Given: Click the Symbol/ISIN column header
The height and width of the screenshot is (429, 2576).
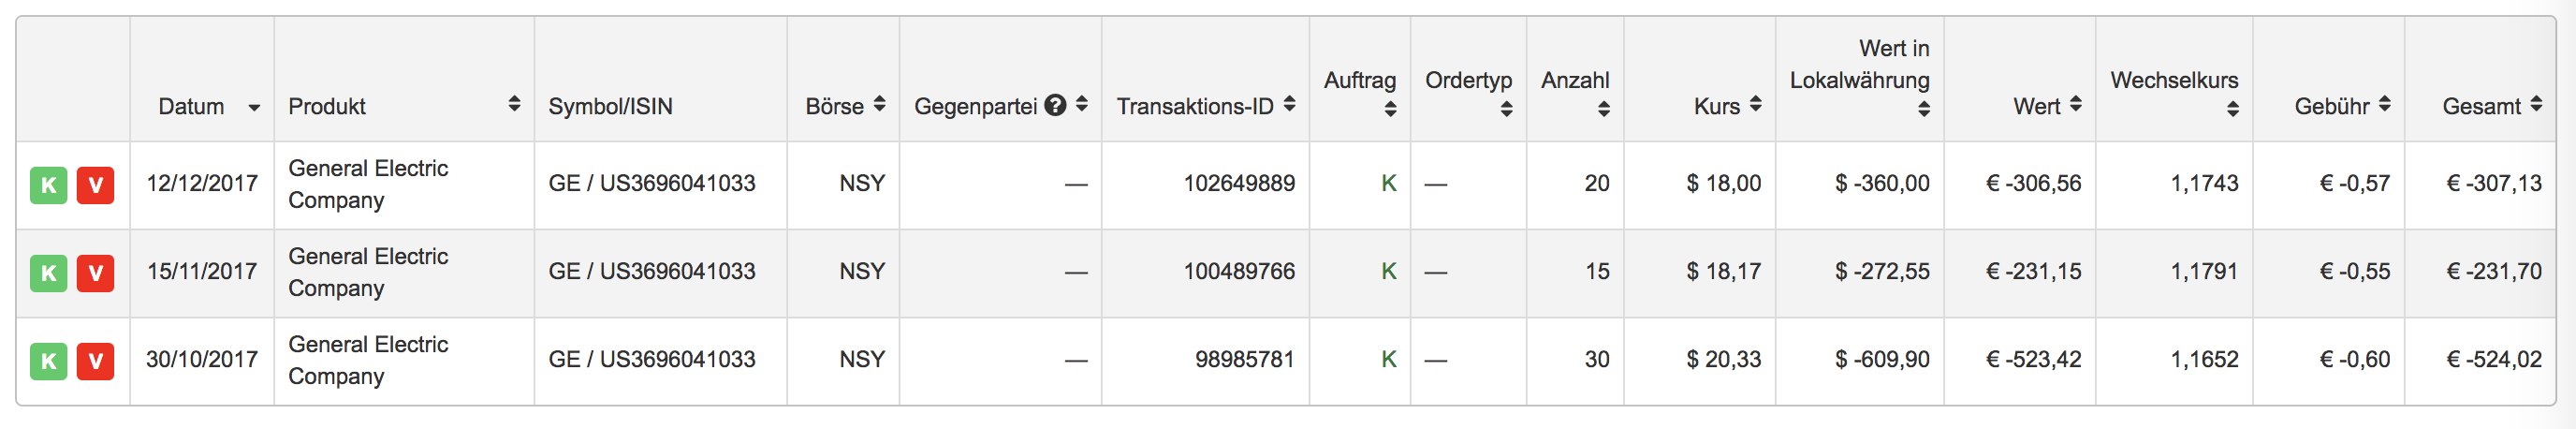Looking at the screenshot, I should [x=610, y=106].
